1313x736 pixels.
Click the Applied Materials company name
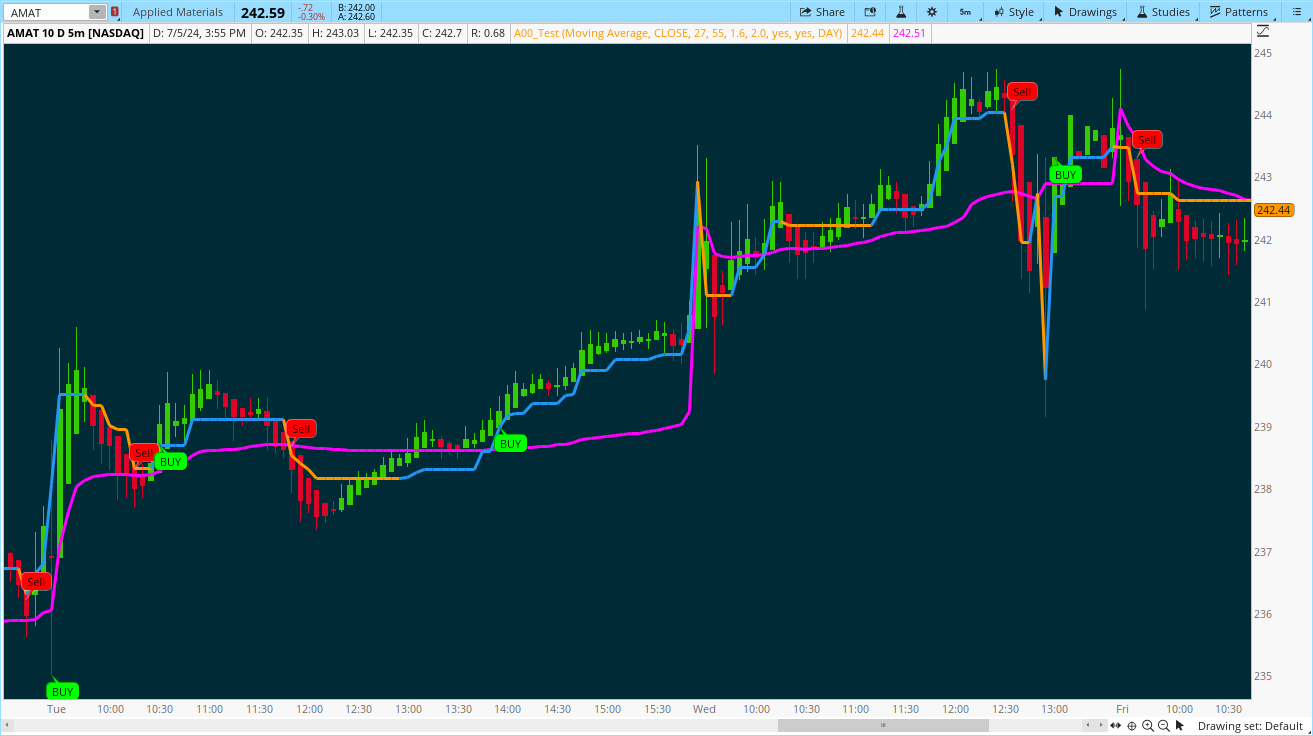(x=178, y=12)
